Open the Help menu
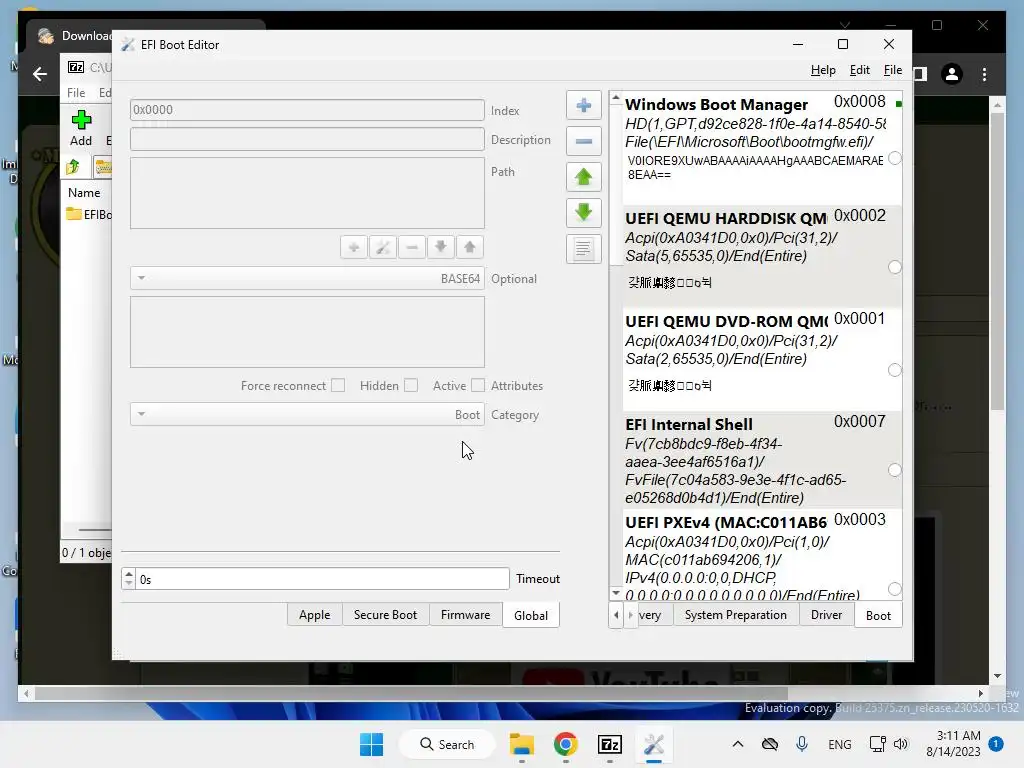1024x768 pixels. 823,70
